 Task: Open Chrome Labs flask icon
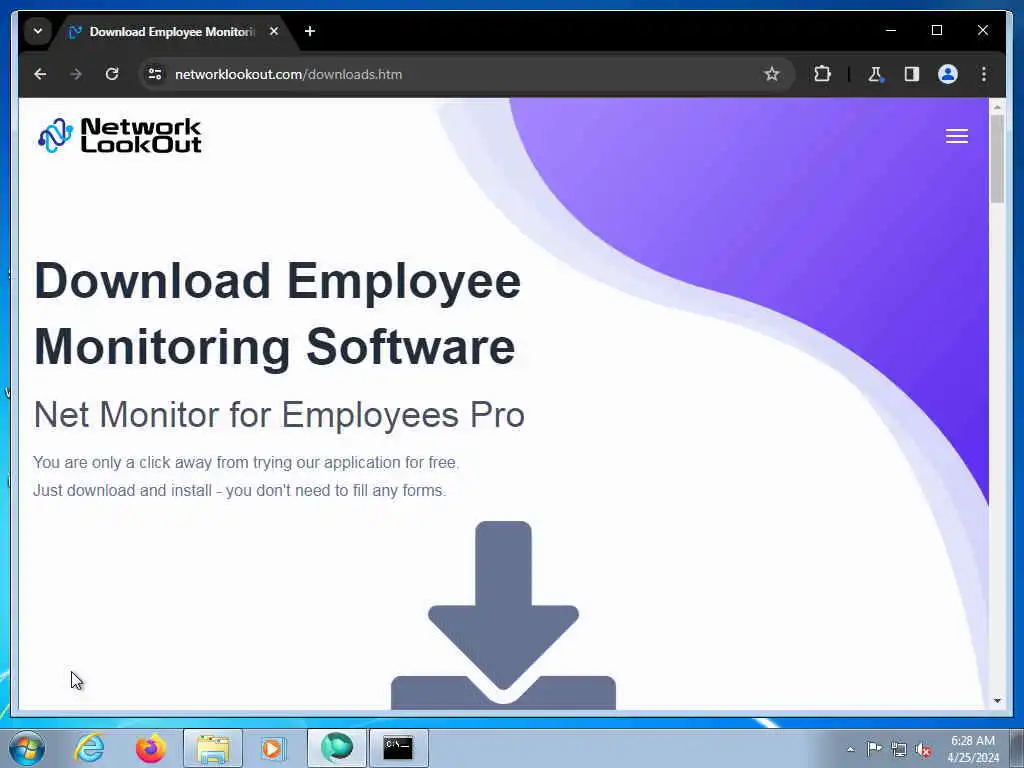(x=875, y=74)
